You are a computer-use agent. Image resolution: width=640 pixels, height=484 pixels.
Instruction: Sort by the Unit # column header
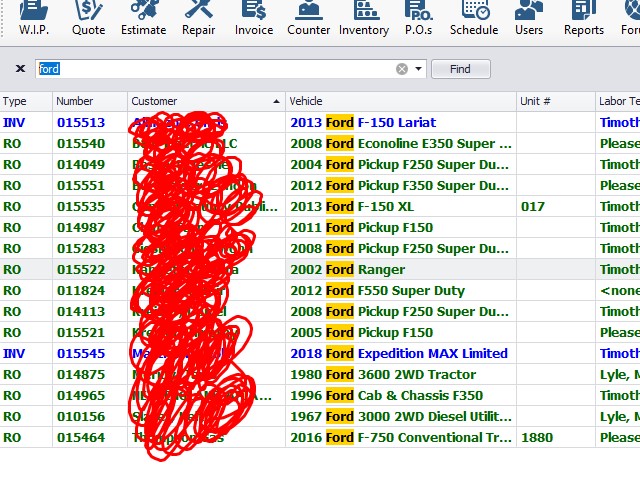click(x=556, y=101)
